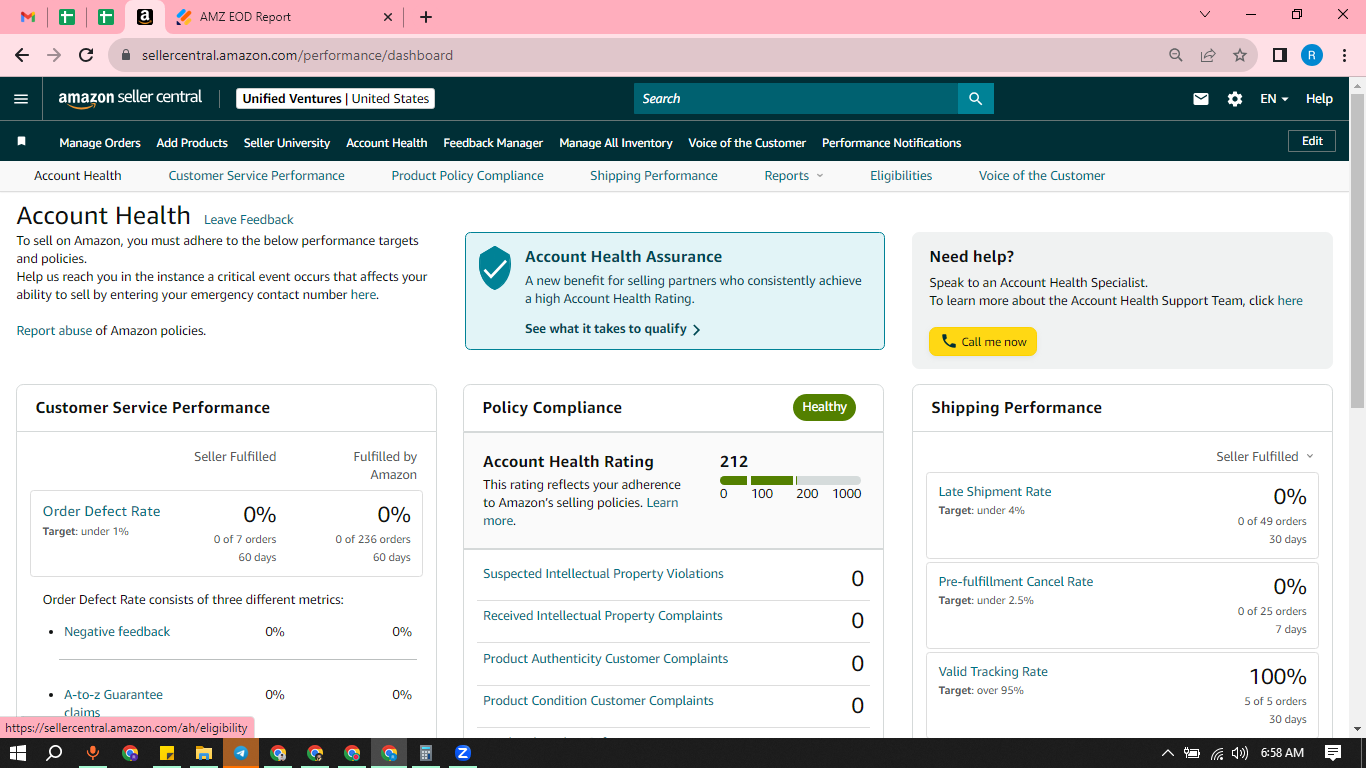Open Product Condition Customer Complaints
The image size is (1366, 768).
click(x=598, y=701)
